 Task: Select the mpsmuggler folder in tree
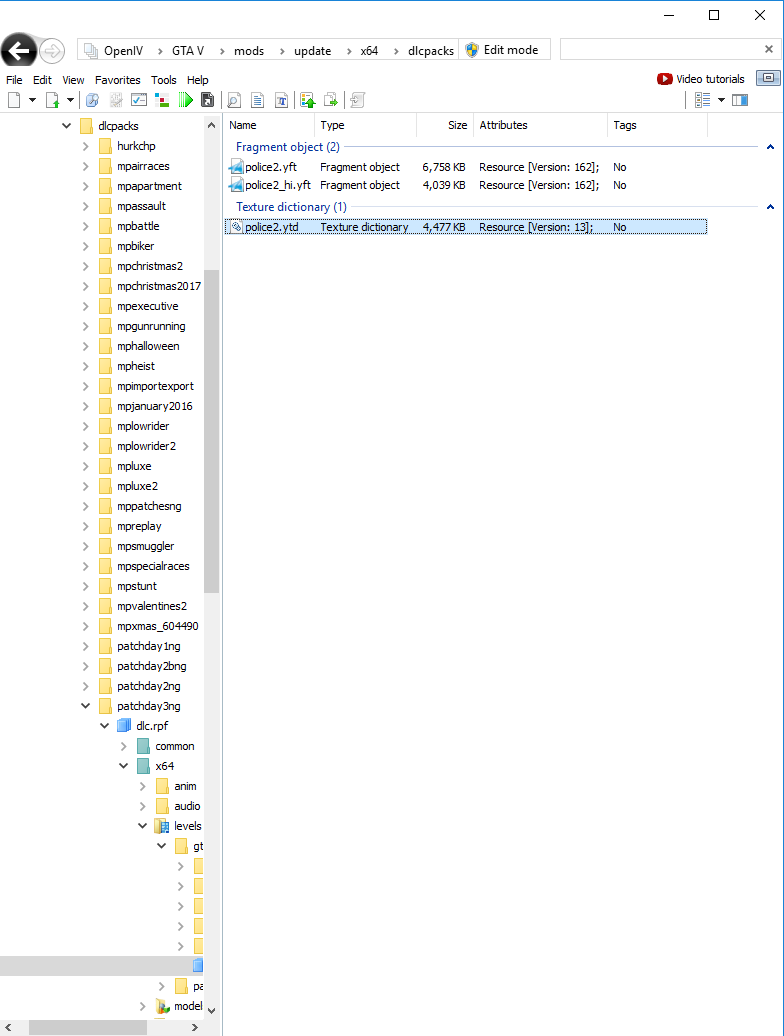pyautogui.click(x=145, y=546)
